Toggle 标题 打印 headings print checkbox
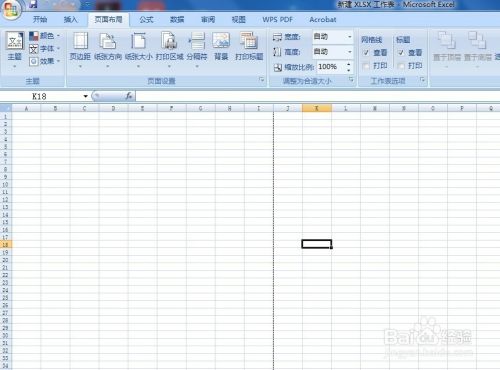500x370 pixels. point(401,66)
